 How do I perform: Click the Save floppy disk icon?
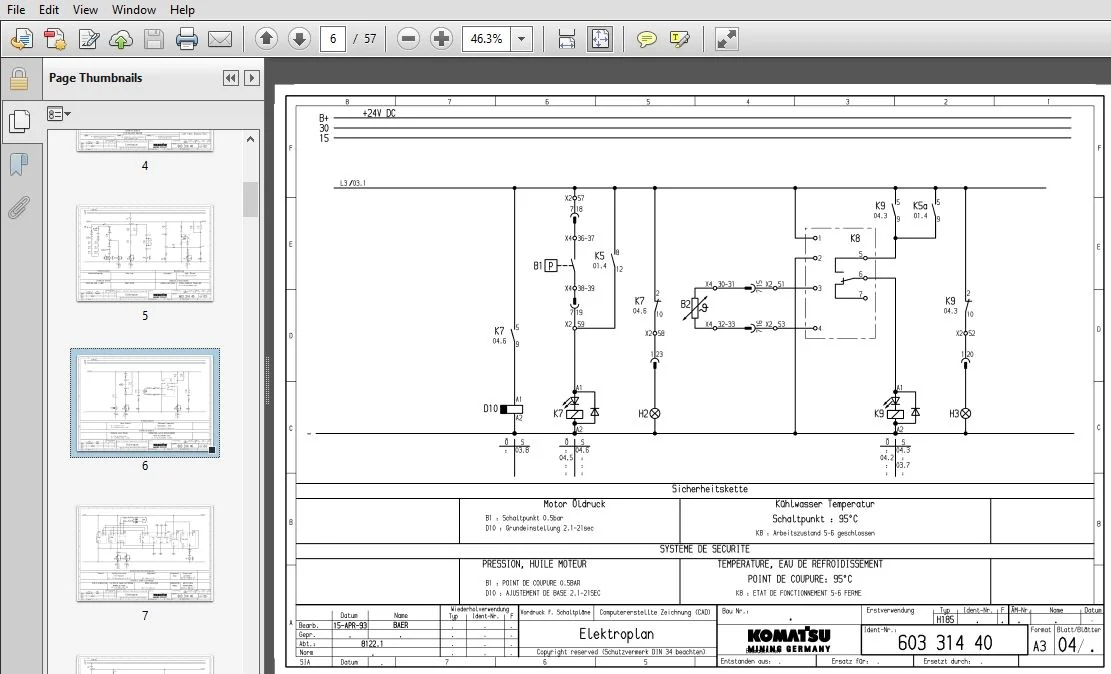pyautogui.click(x=154, y=39)
